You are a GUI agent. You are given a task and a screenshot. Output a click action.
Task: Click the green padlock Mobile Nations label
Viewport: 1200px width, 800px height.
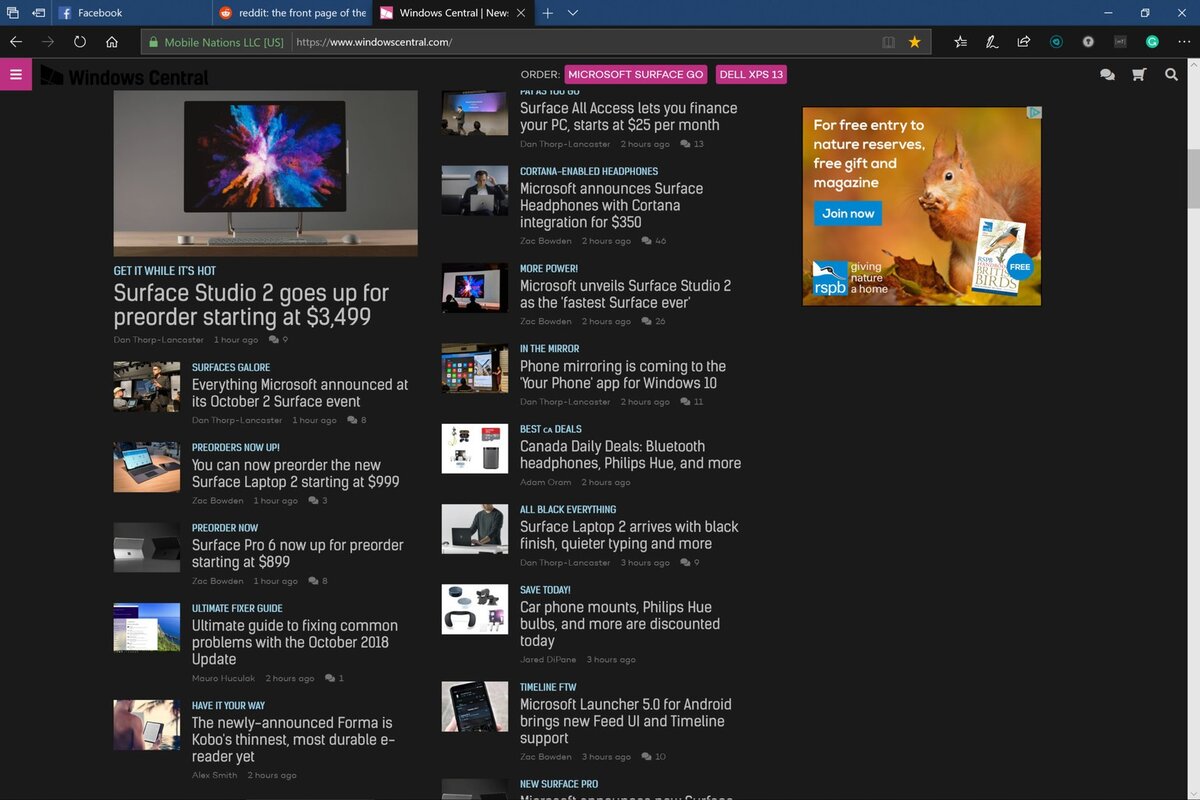point(216,42)
